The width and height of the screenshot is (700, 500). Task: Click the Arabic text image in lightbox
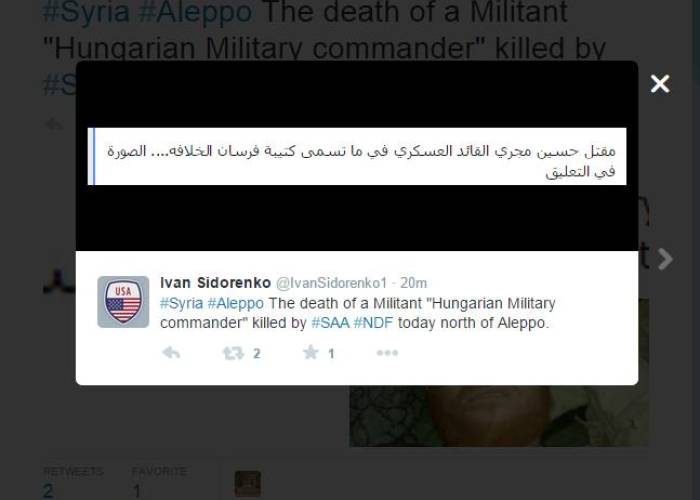(x=357, y=156)
